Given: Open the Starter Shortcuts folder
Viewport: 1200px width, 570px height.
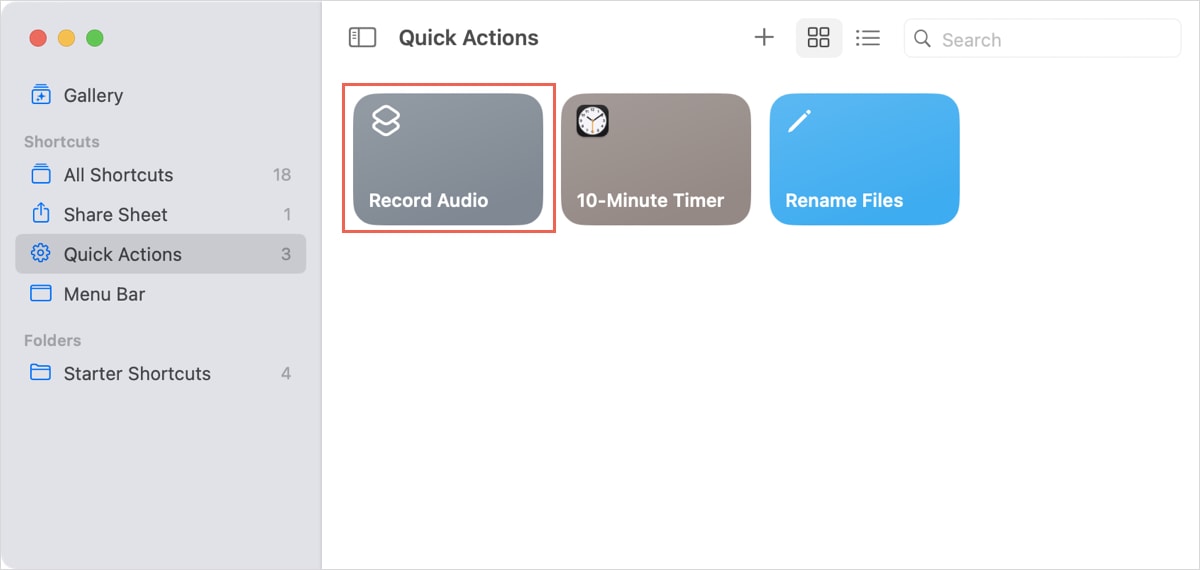Looking at the screenshot, I should tap(160, 373).
